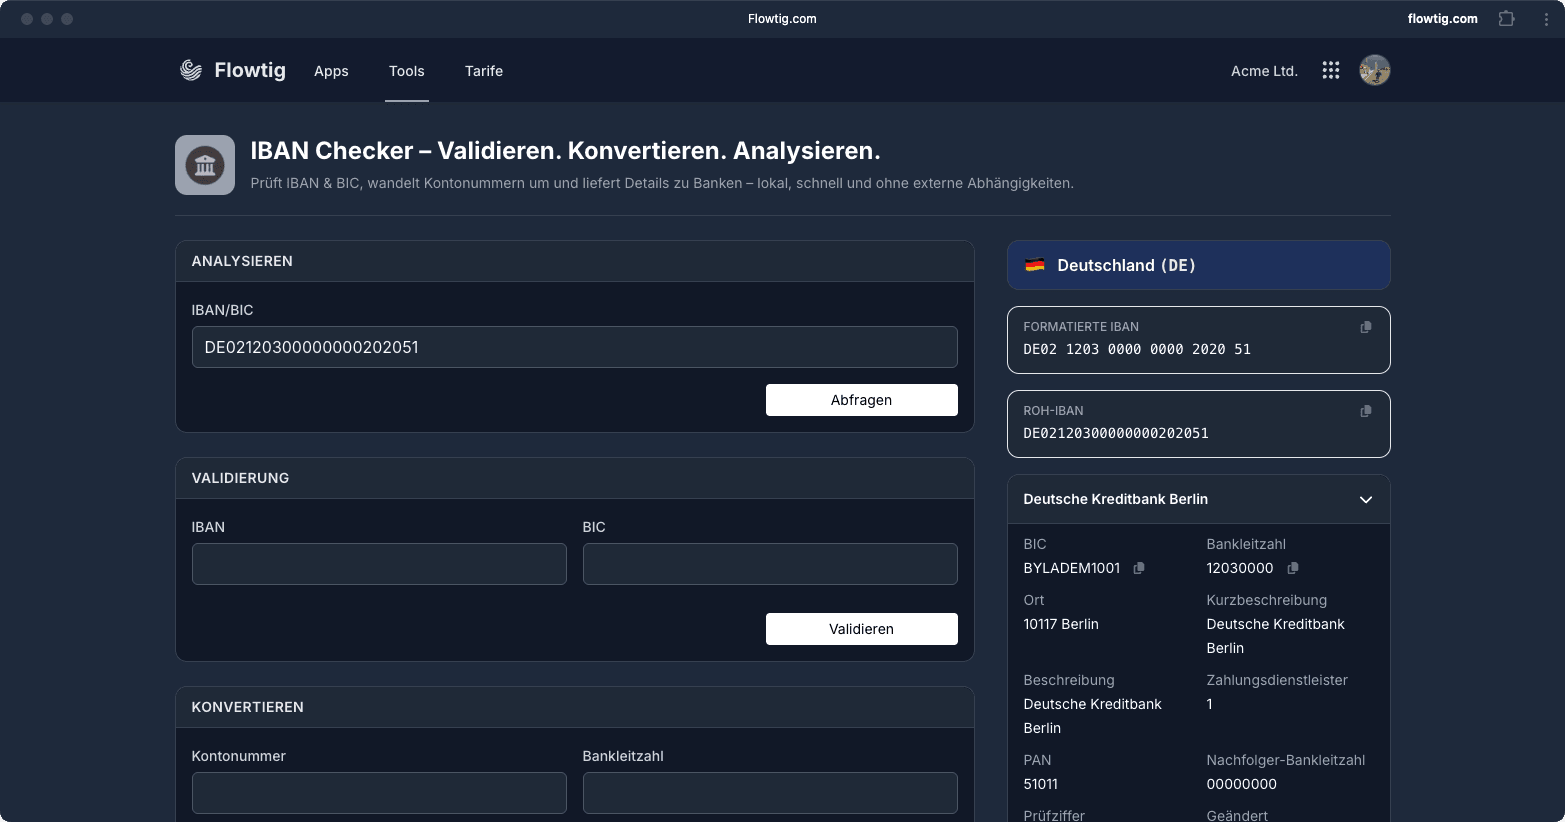Viewport: 1565px width, 822px height.
Task: Click the Flowtig brand name
Action: tap(250, 70)
